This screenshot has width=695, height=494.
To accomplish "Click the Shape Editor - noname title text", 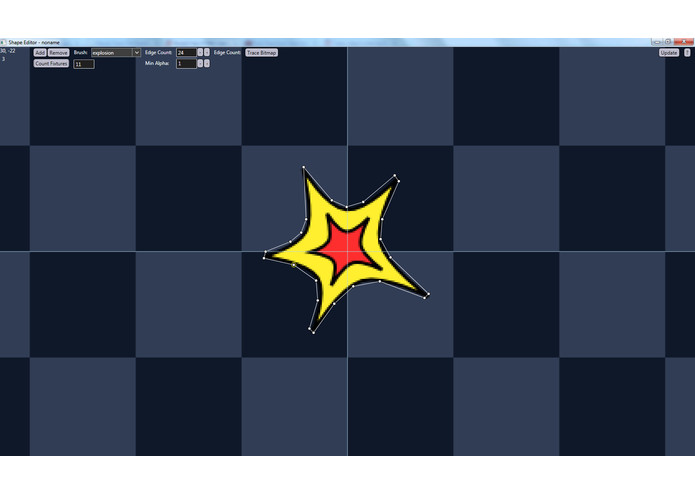I will tap(34, 43).
